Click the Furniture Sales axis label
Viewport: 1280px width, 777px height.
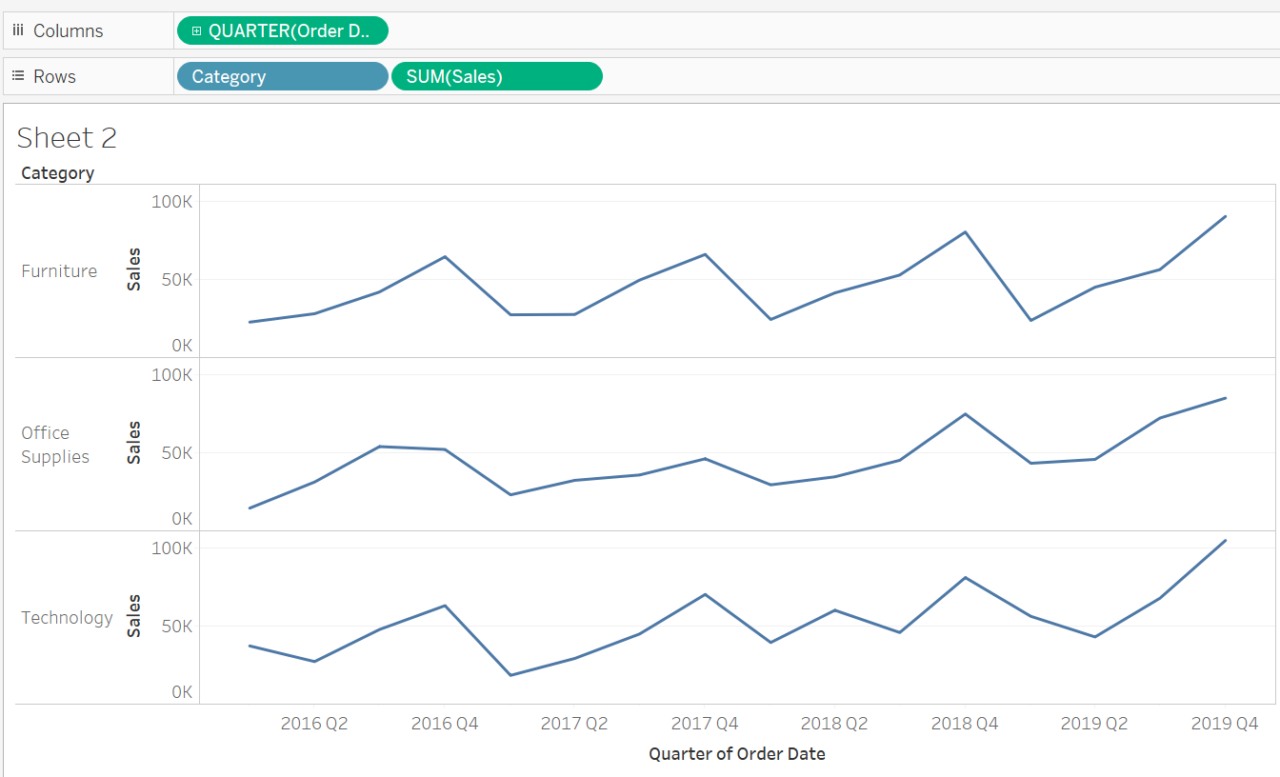click(133, 267)
